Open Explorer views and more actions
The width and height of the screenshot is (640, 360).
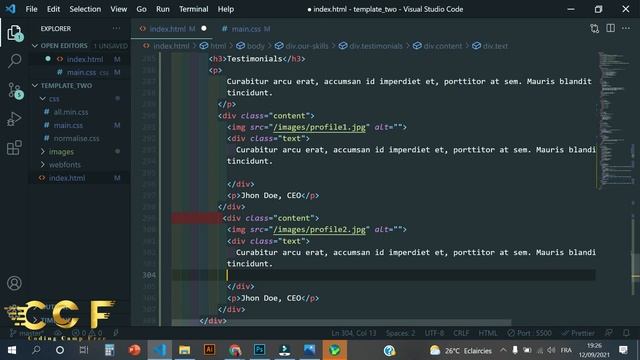pos(116,29)
